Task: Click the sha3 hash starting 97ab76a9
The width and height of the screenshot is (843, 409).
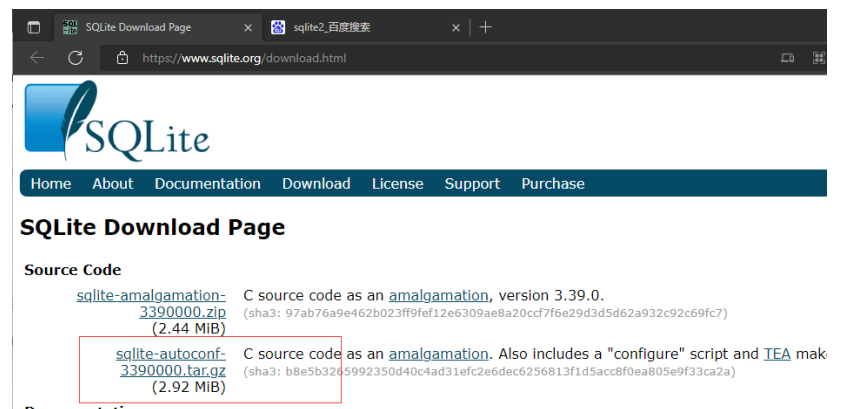Action: (485, 313)
